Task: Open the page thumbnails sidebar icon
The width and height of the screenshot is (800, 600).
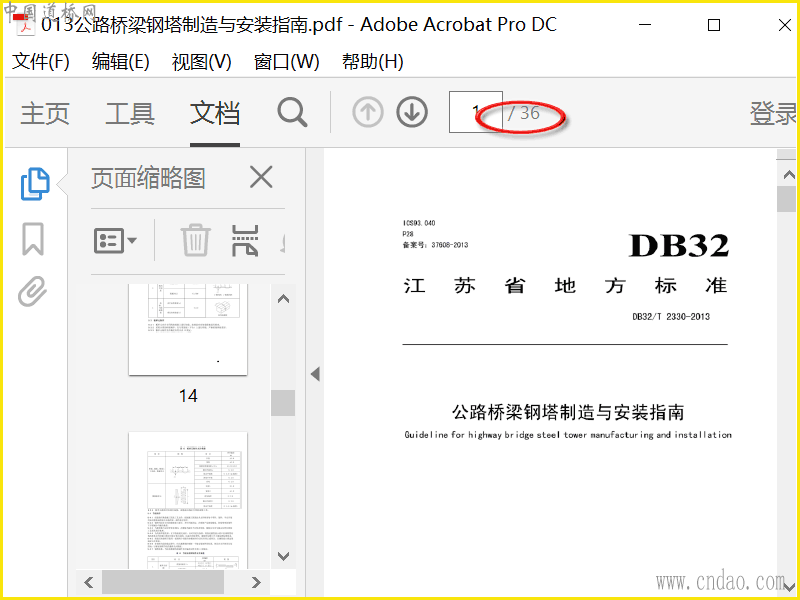Action: click(35, 184)
